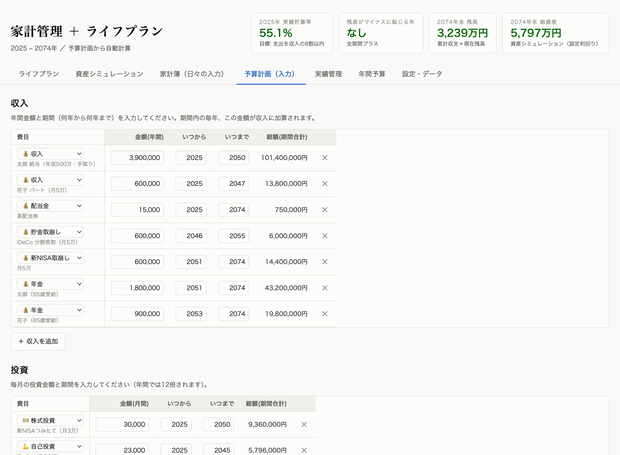Delete the 新NISA取崩し income row

pyautogui.click(x=325, y=262)
